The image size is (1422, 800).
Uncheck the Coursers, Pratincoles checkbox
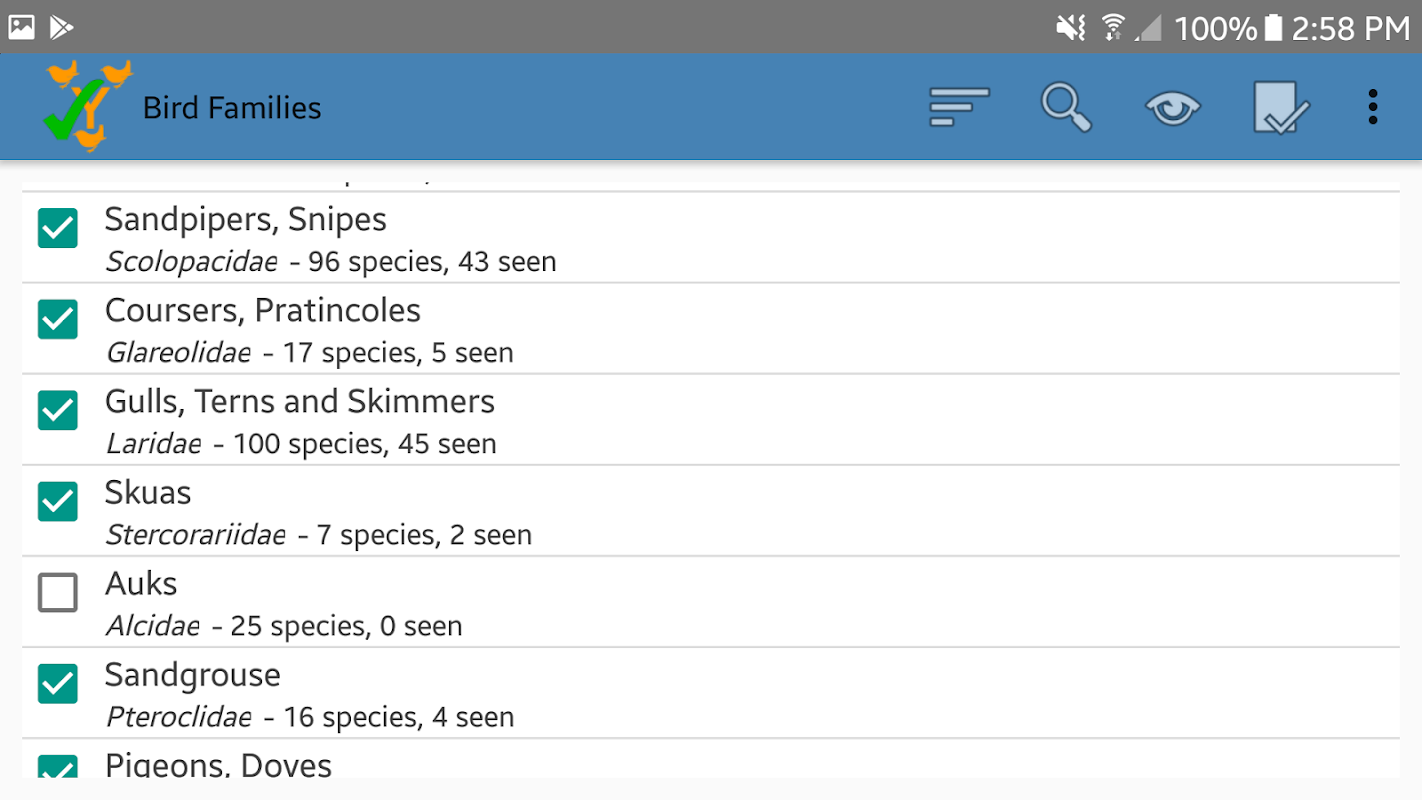(58, 319)
